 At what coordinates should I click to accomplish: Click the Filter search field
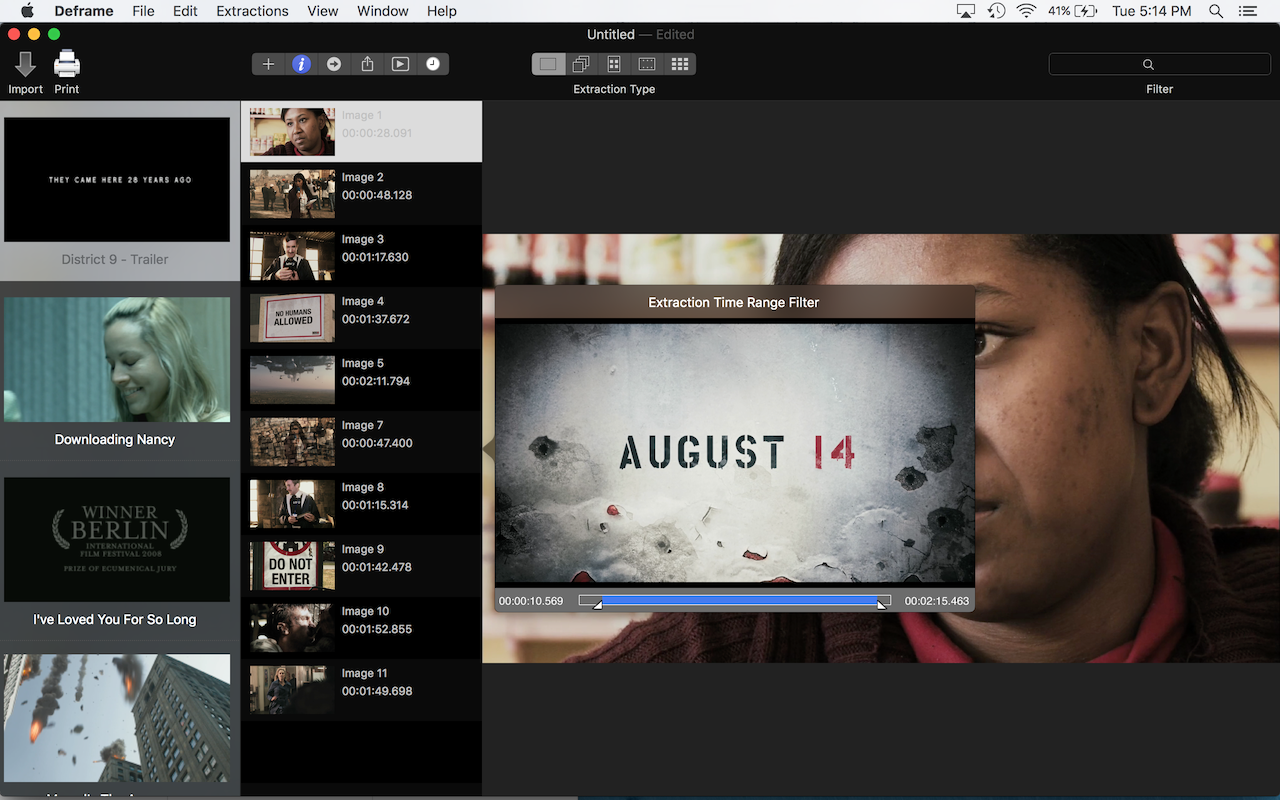point(1159,64)
